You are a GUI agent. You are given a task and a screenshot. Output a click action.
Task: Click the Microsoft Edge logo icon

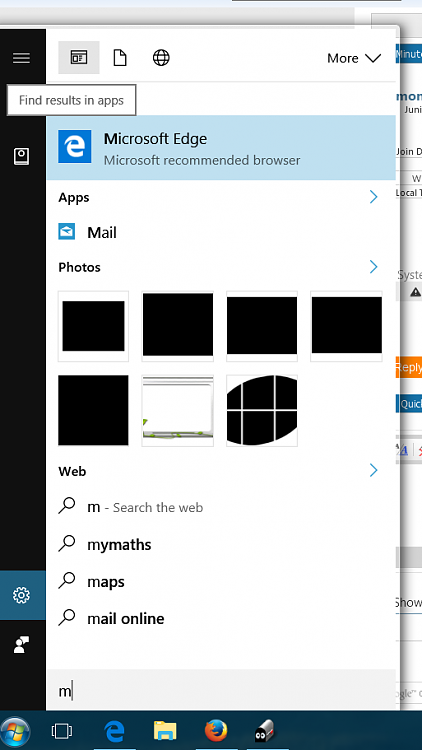click(x=75, y=146)
